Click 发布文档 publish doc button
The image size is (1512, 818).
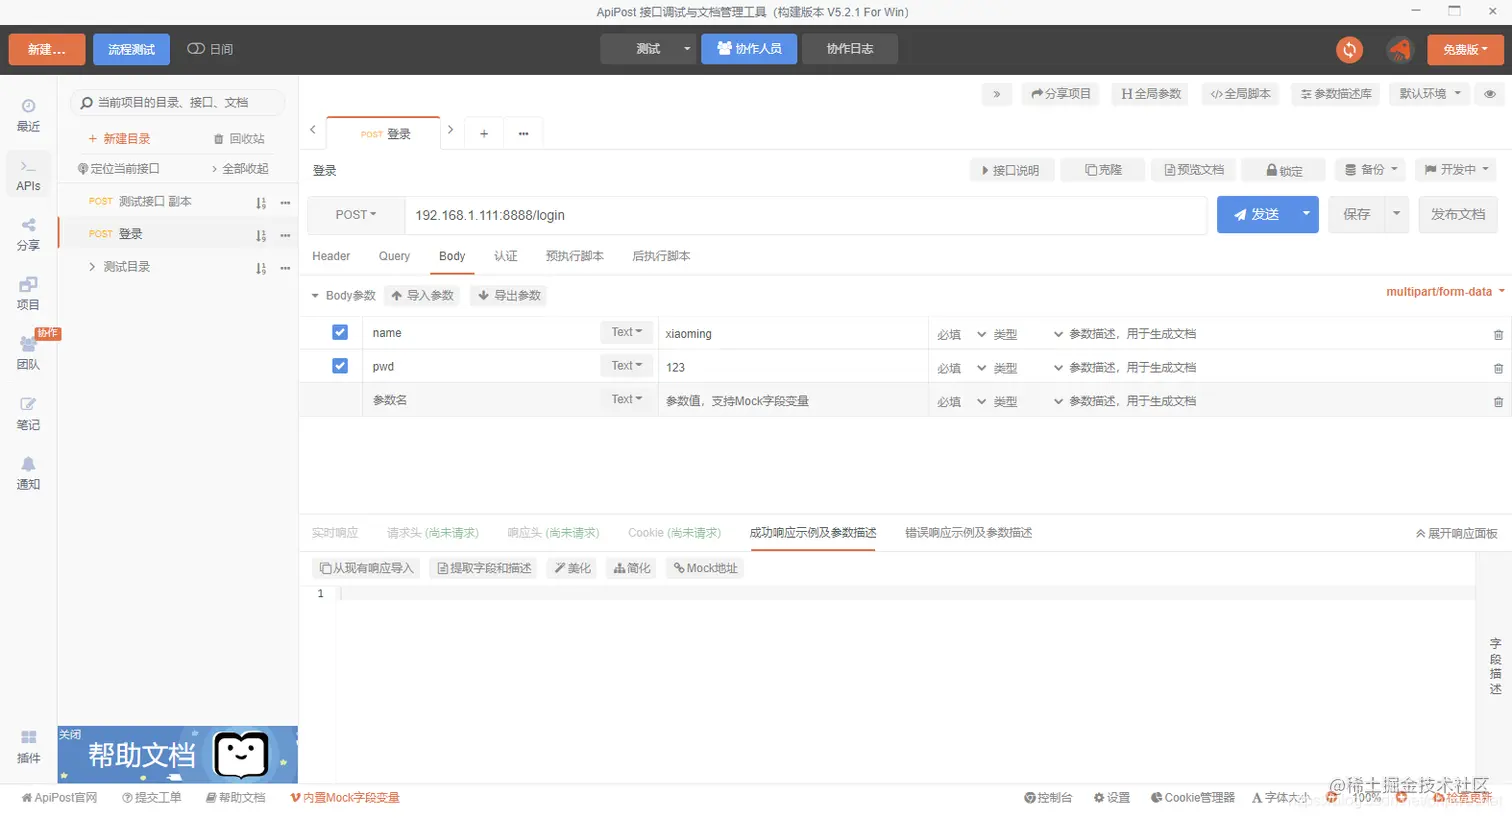point(1458,214)
